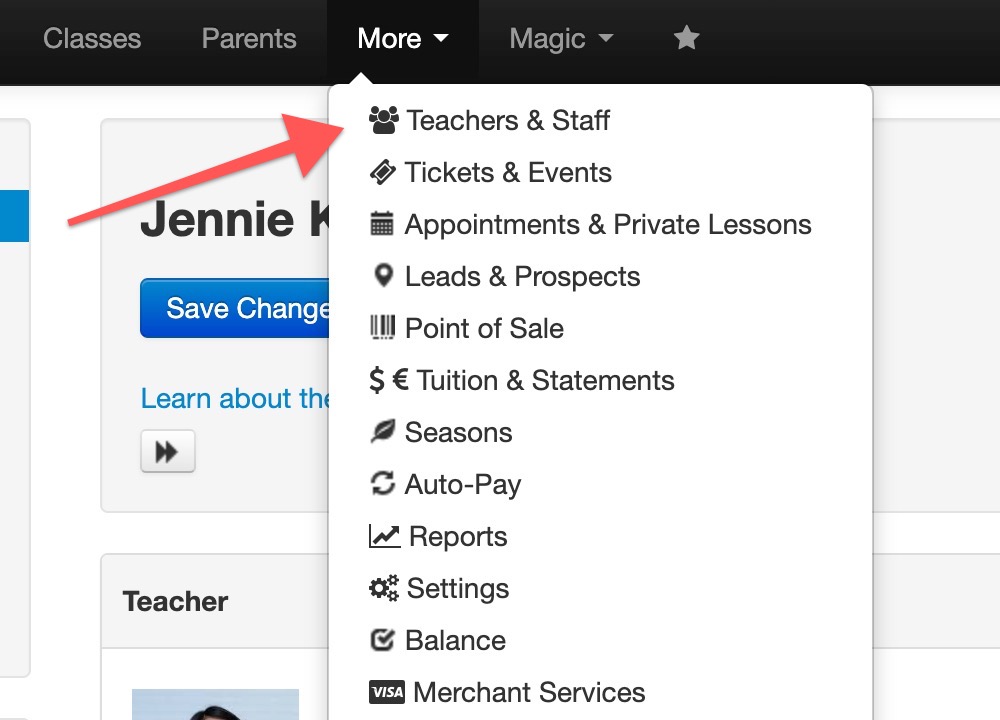Click the Seasons leaf icon
This screenshot has height=720, width=1000.
click(383, 431)
